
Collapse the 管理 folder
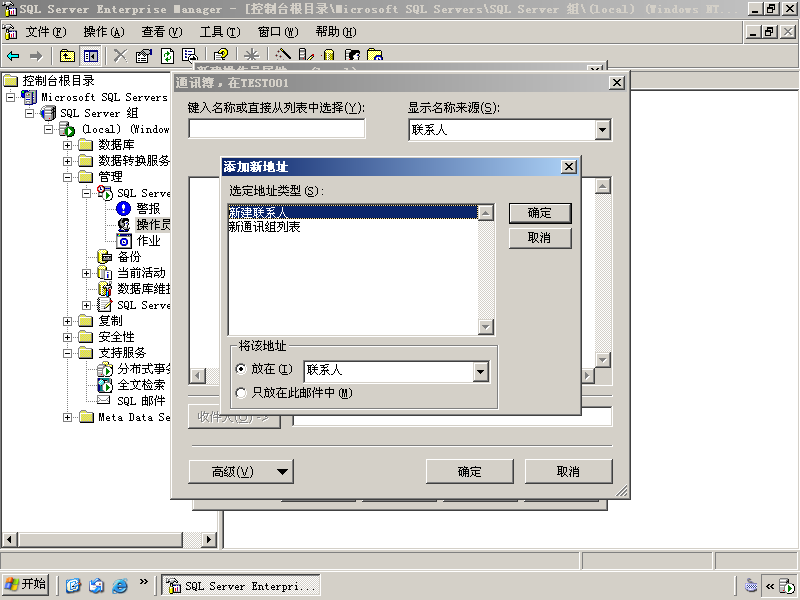[x=67, y=177]
